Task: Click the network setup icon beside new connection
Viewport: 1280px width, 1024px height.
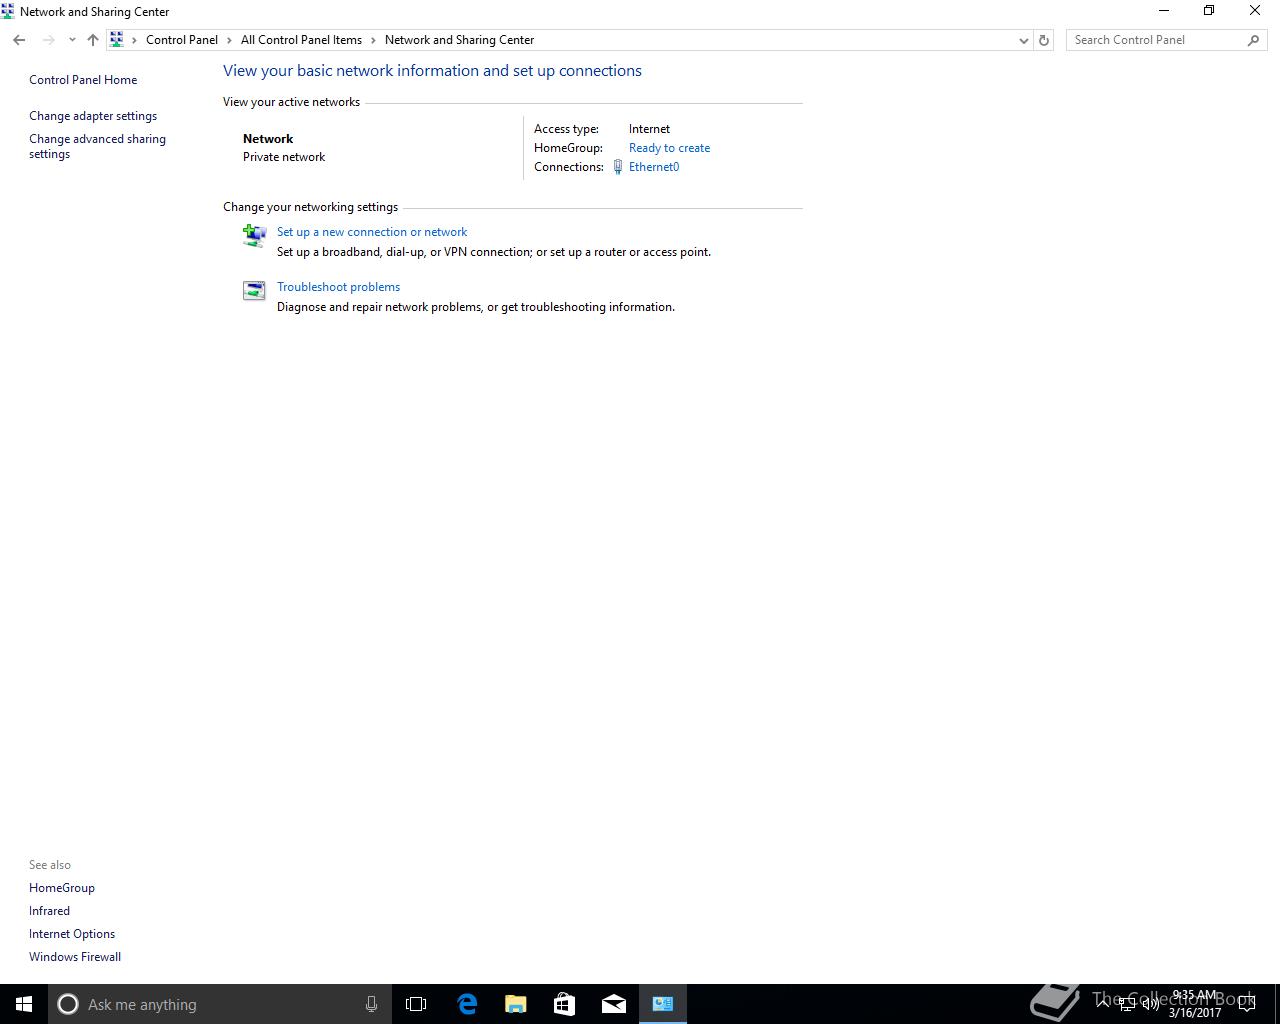Action: [254, 235]
